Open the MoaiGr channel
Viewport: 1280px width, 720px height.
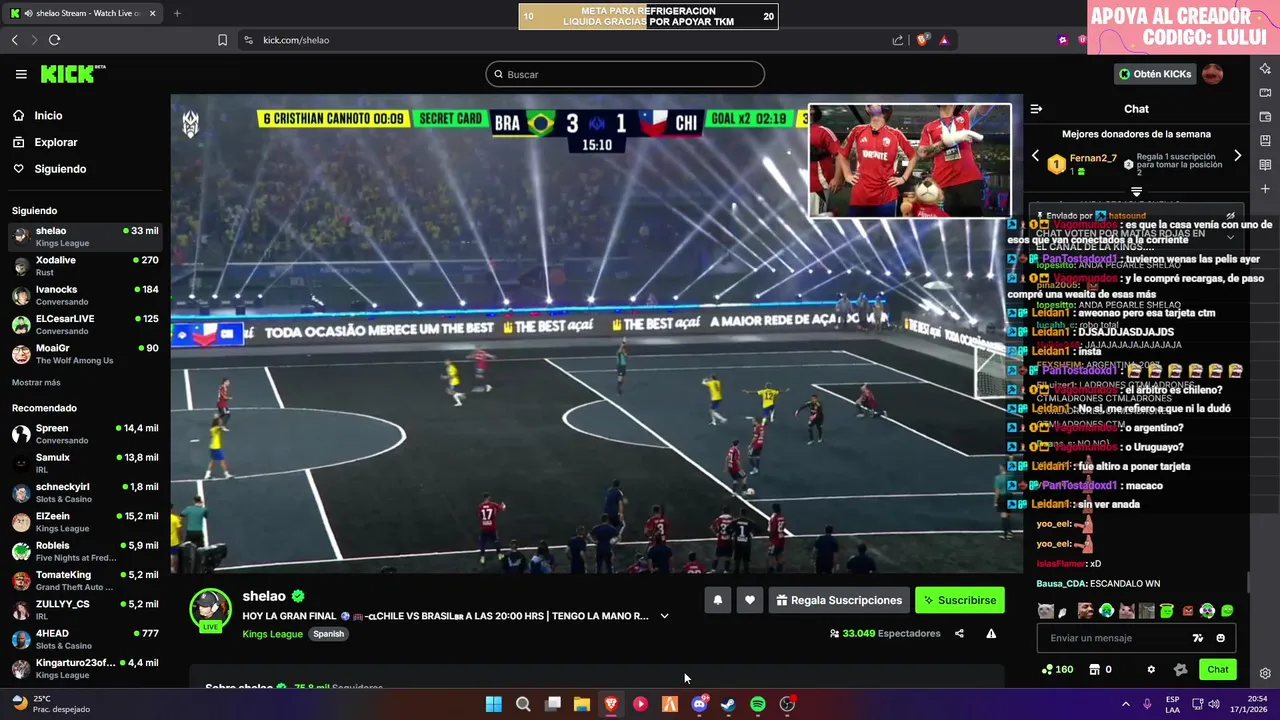(85, 354)
